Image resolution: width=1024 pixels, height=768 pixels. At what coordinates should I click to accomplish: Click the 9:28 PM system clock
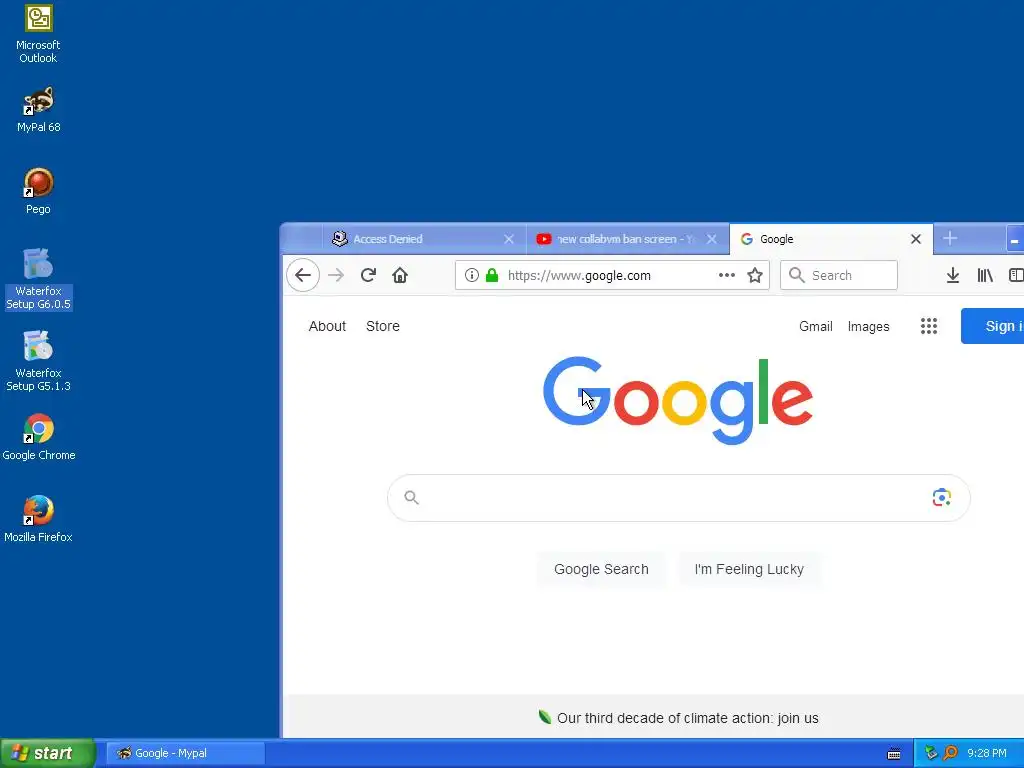987,753
